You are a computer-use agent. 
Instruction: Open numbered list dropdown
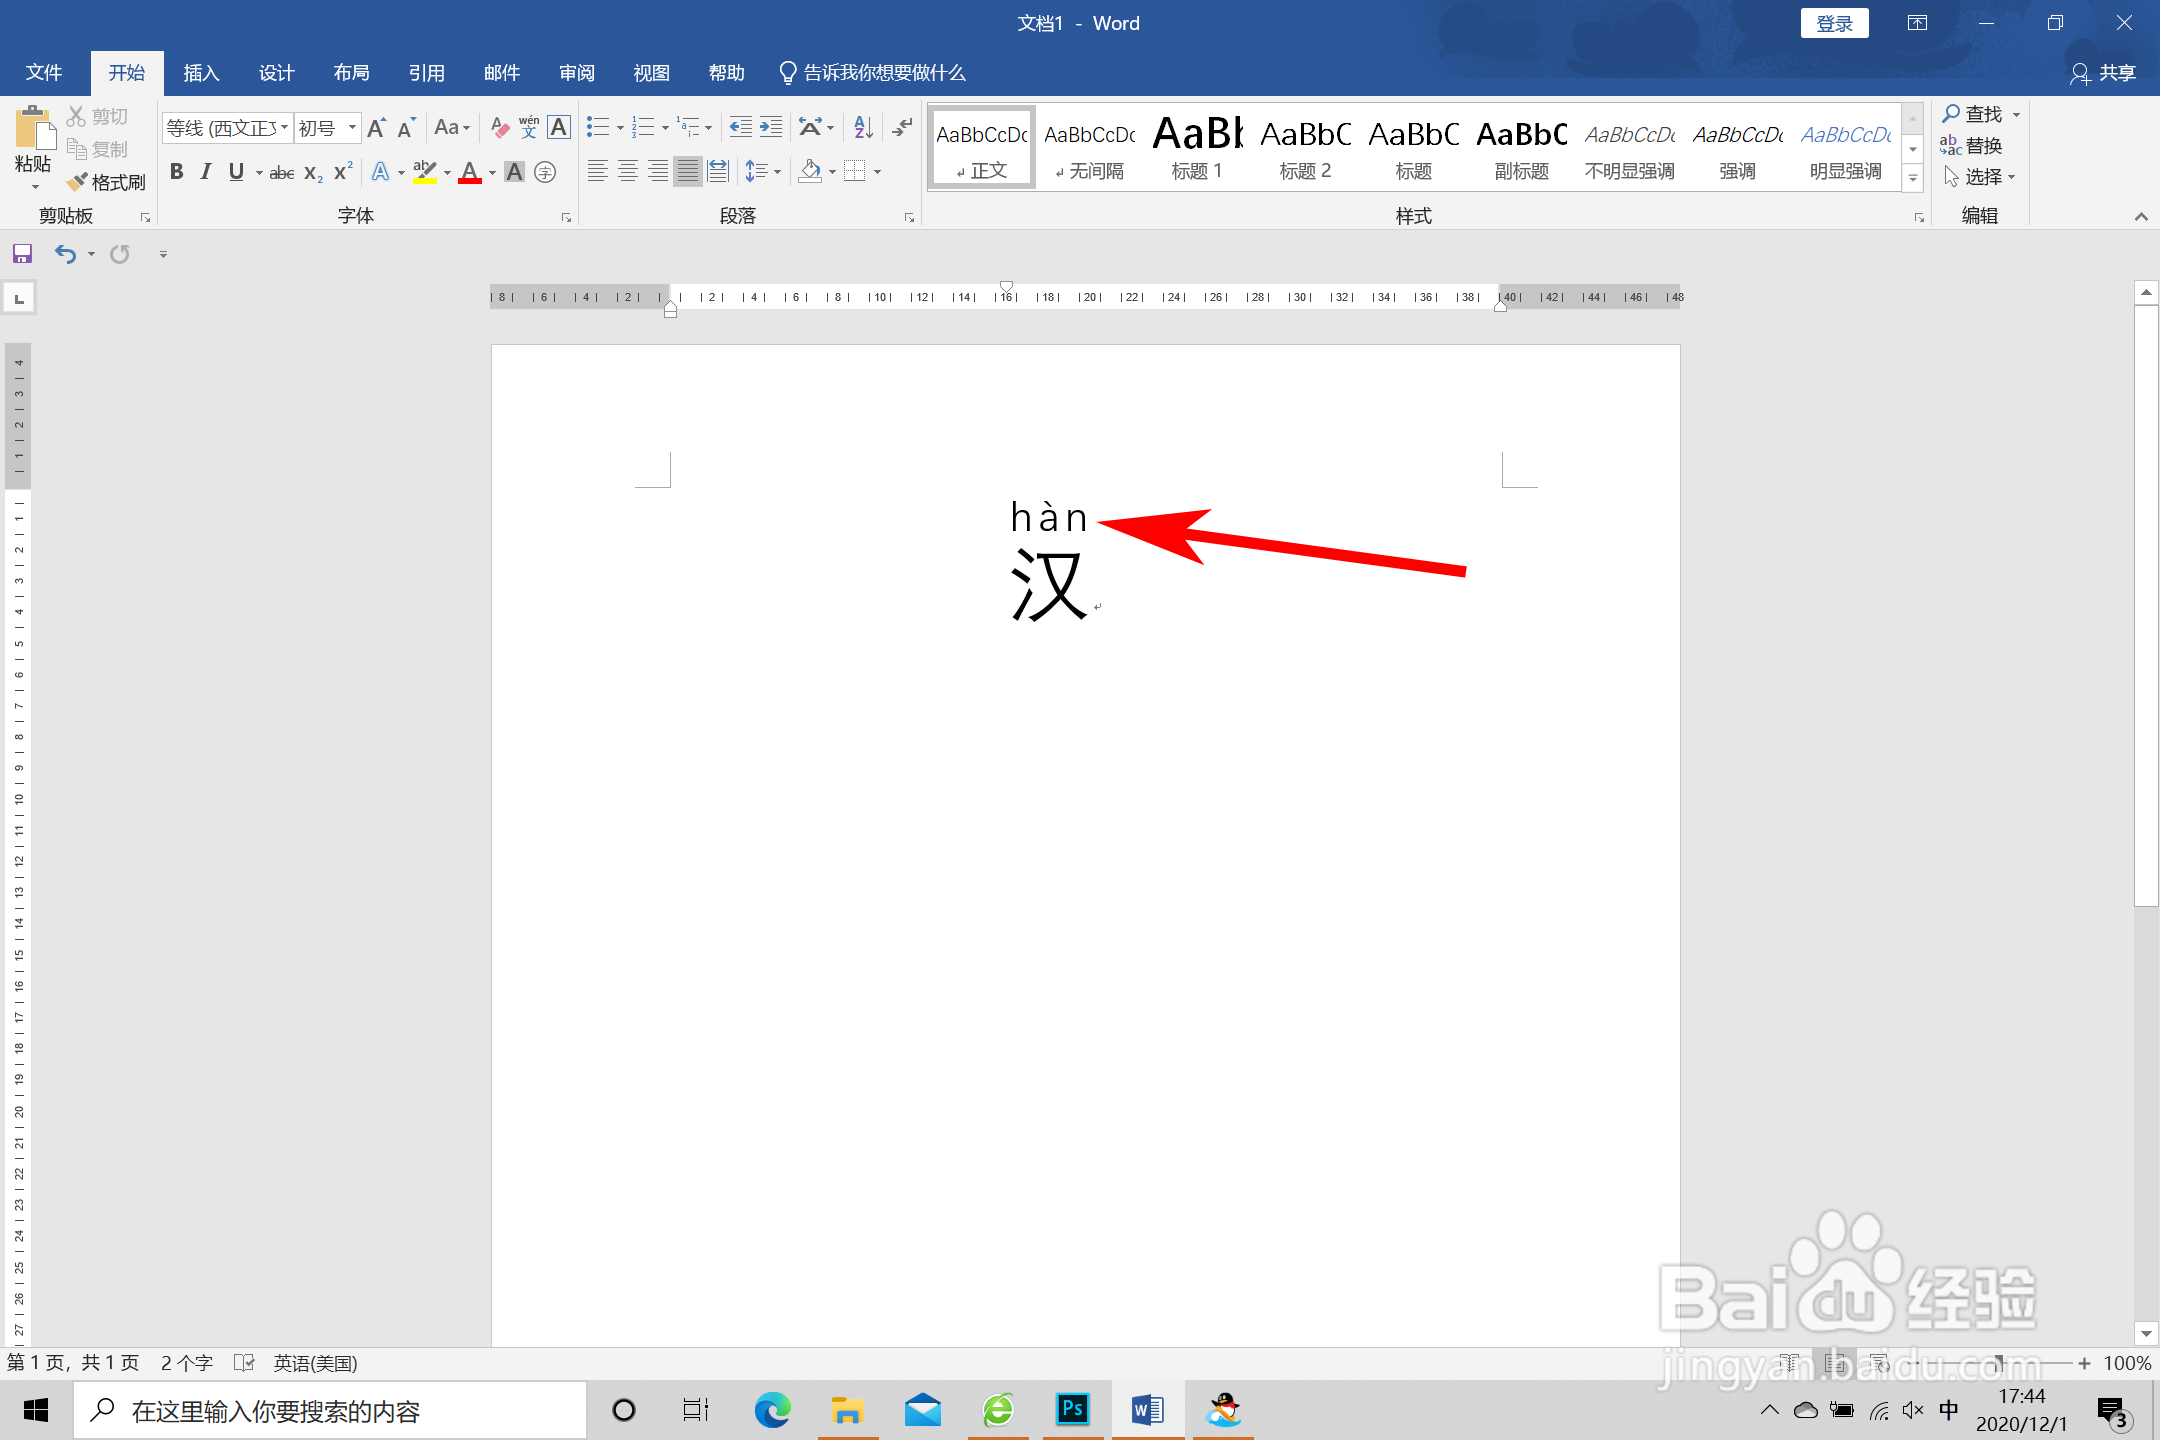coord(665,128)
